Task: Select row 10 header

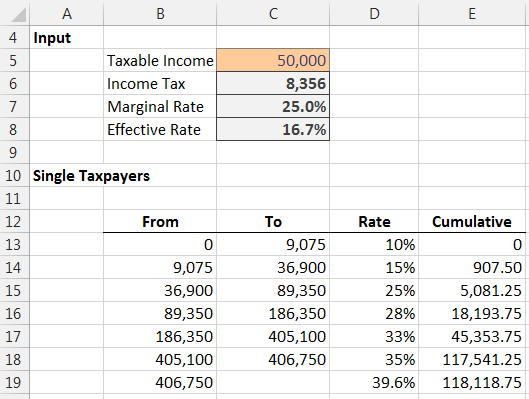Action: coord(15,175)
